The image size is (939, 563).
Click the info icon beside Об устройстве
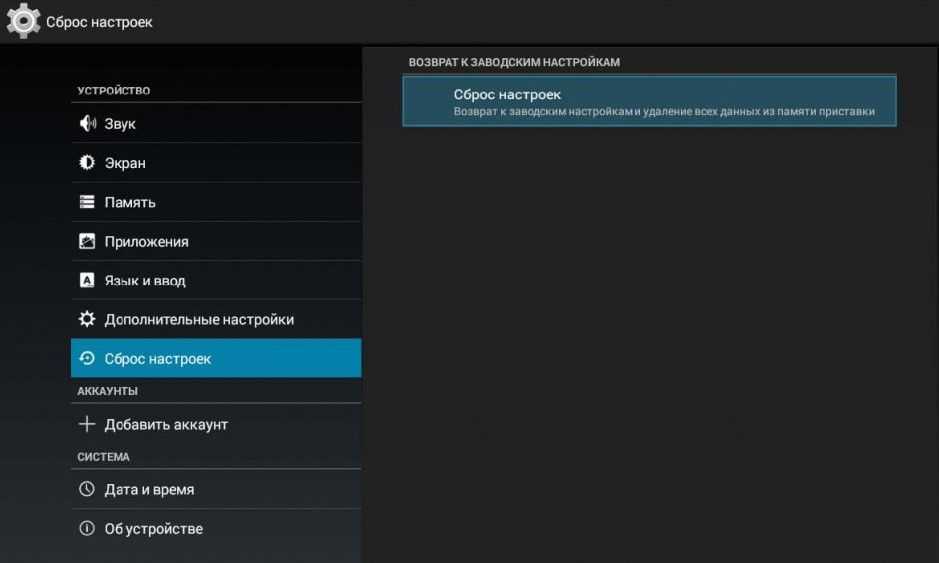coord(87,529)
